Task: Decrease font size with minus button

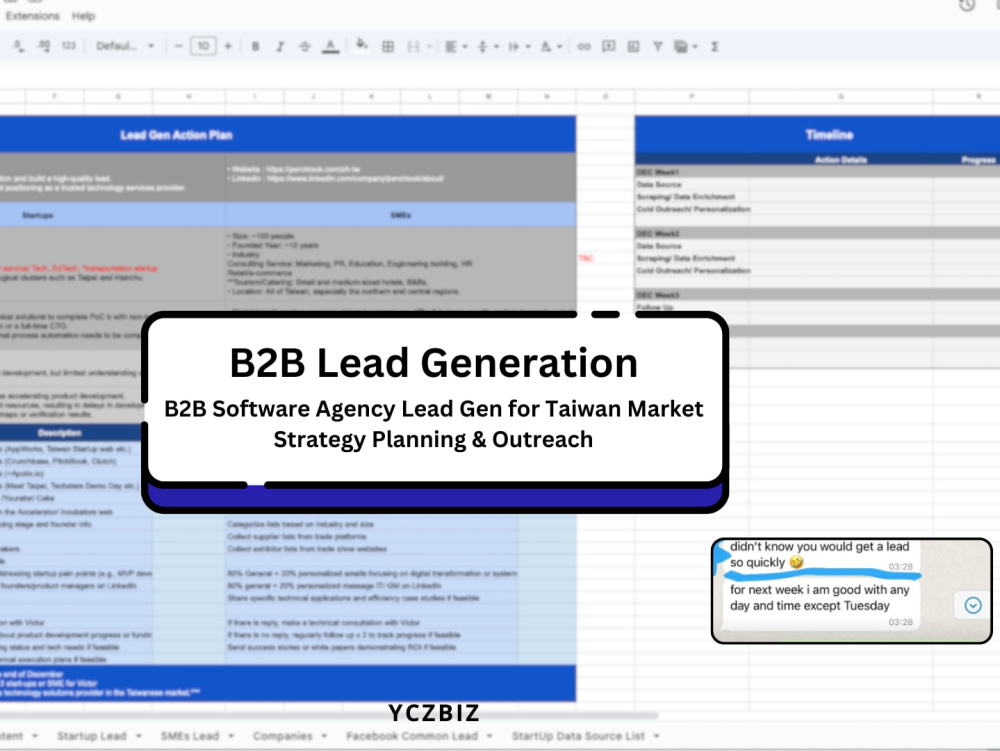Action: 179,46
